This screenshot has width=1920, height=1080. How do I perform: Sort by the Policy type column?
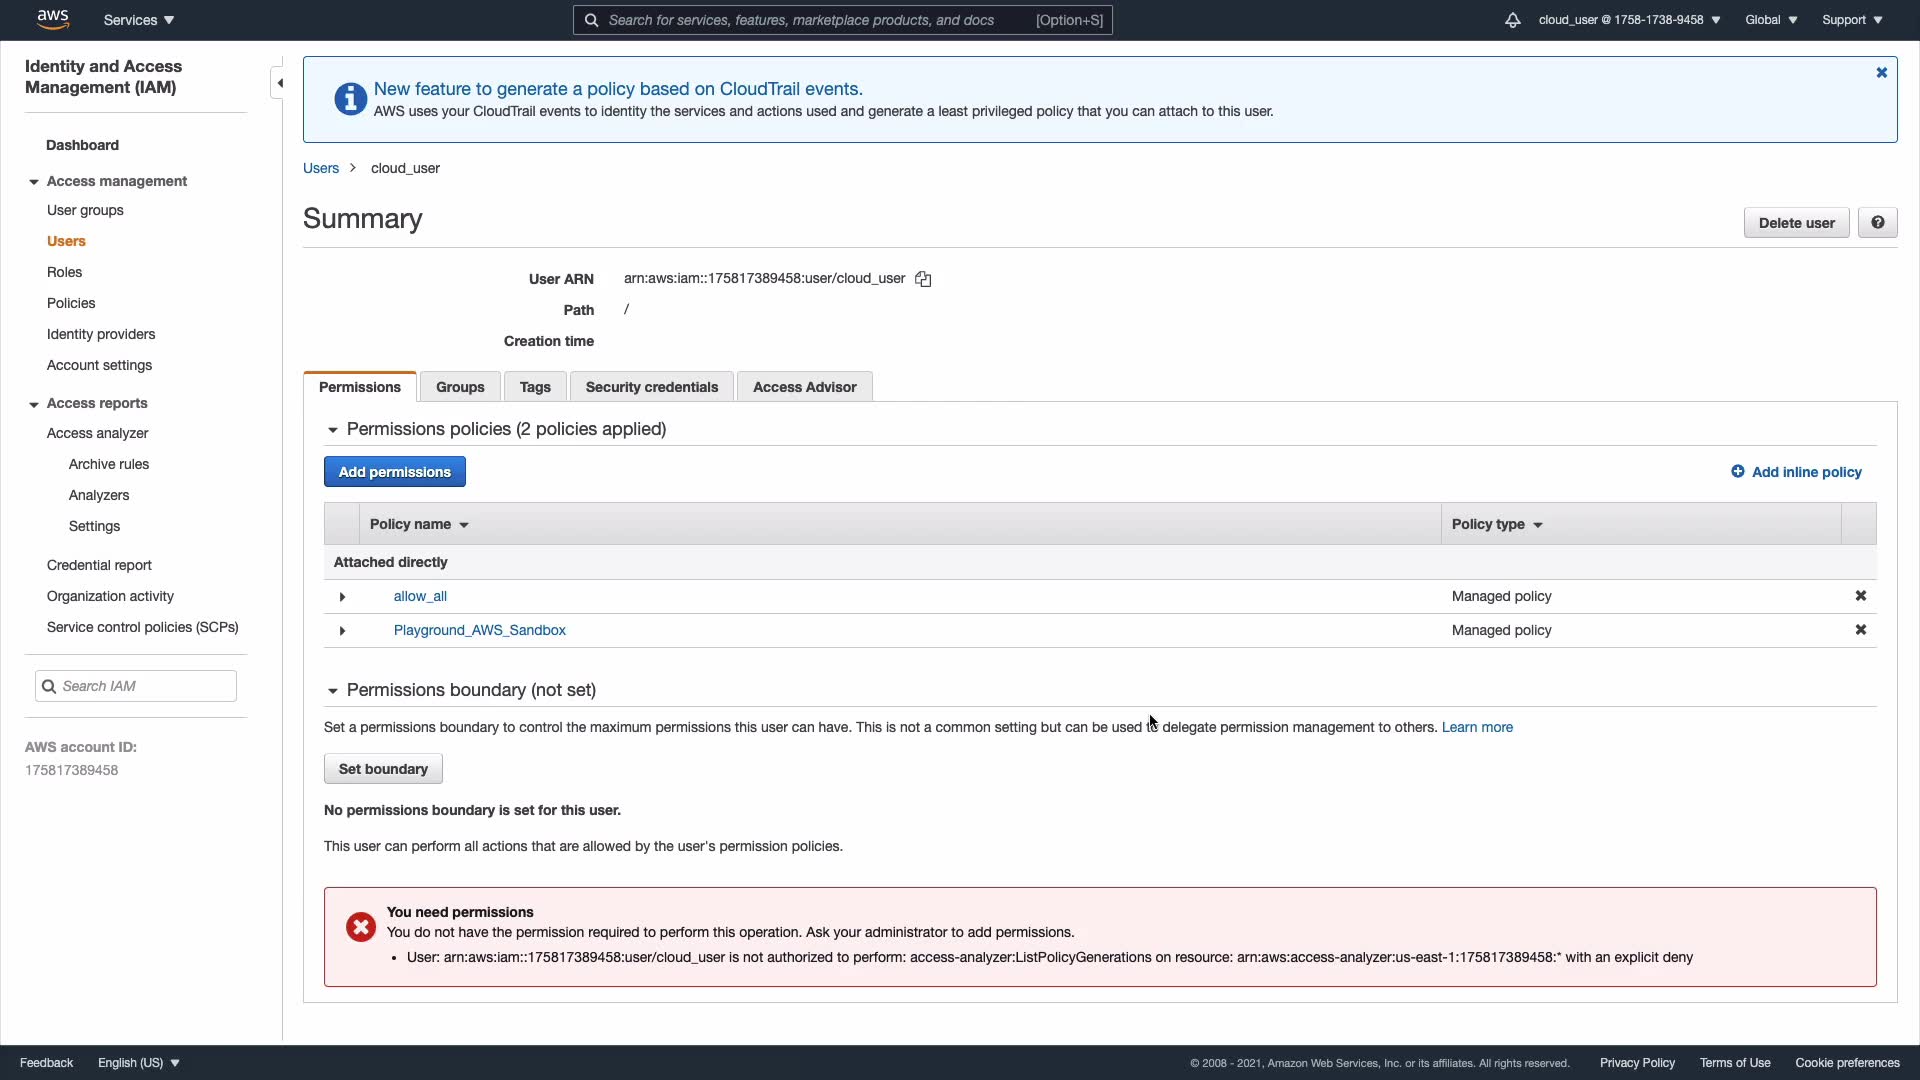pyautogui.click(x=1497, y=524)
